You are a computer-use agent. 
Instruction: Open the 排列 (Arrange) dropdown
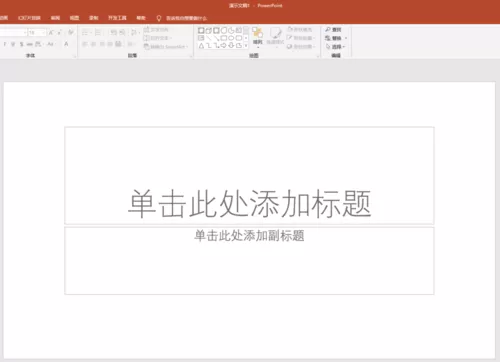pyautogui.click(x=257, y=37)
